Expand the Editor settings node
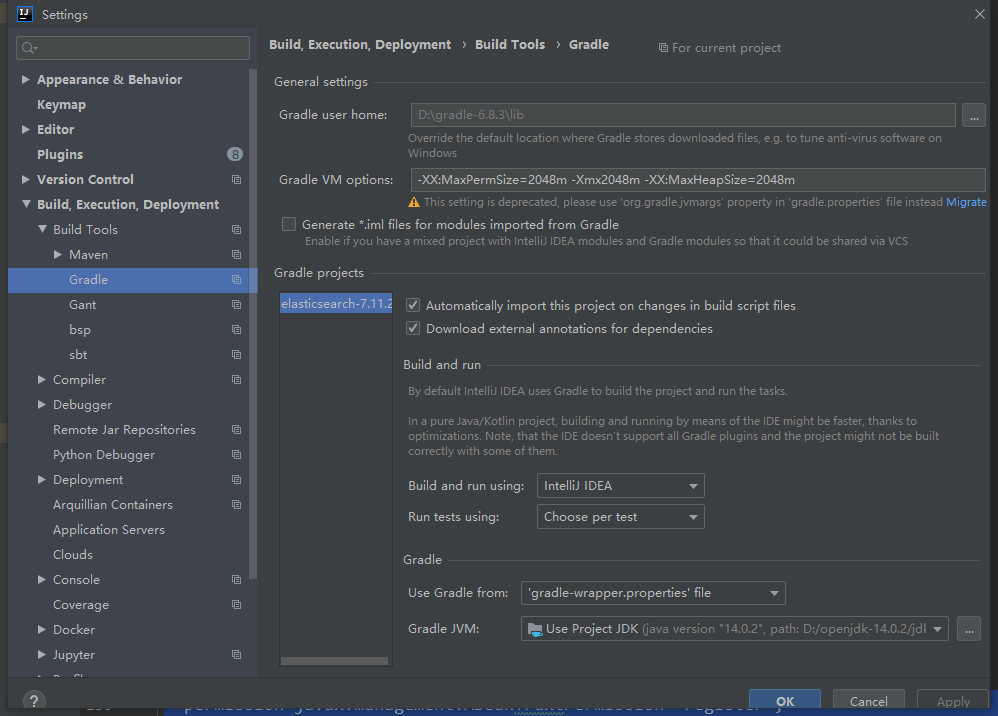 25,129
